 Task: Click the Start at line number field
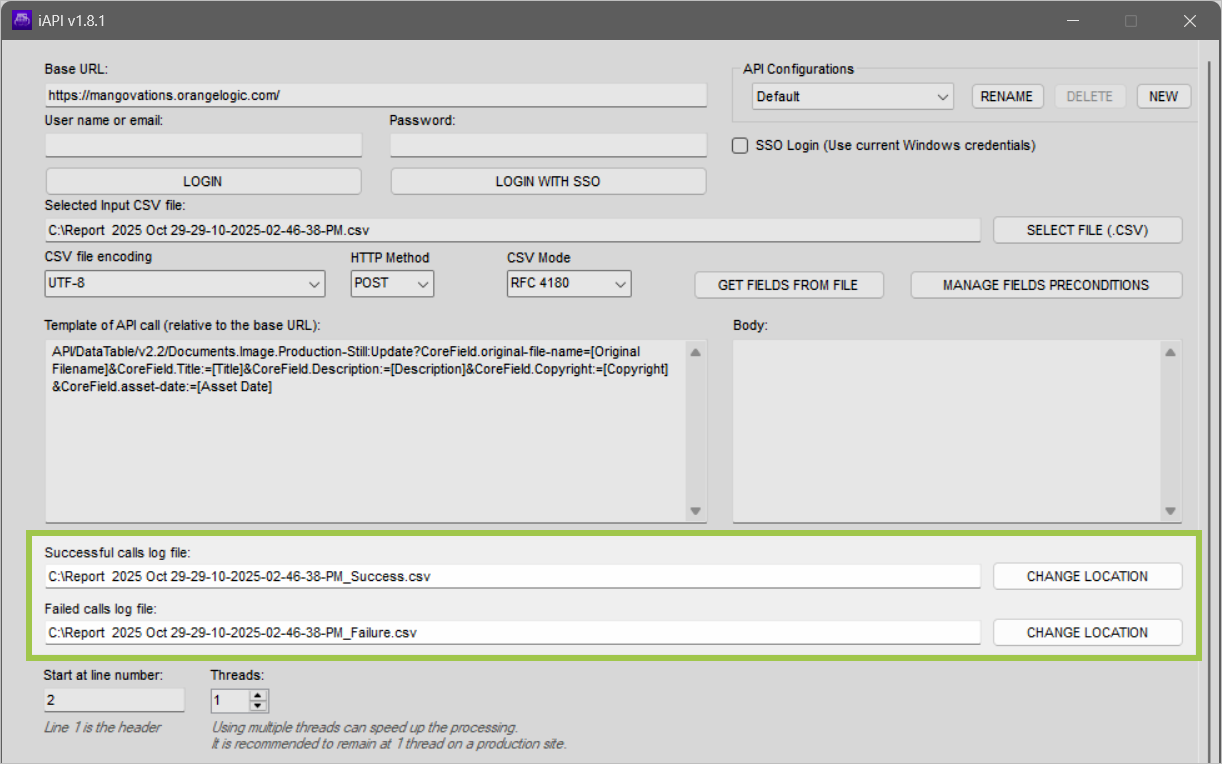(113, 699)
